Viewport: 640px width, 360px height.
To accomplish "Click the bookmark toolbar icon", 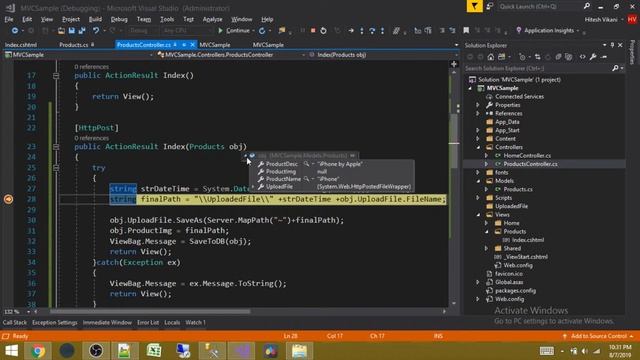I will (466, 31).
